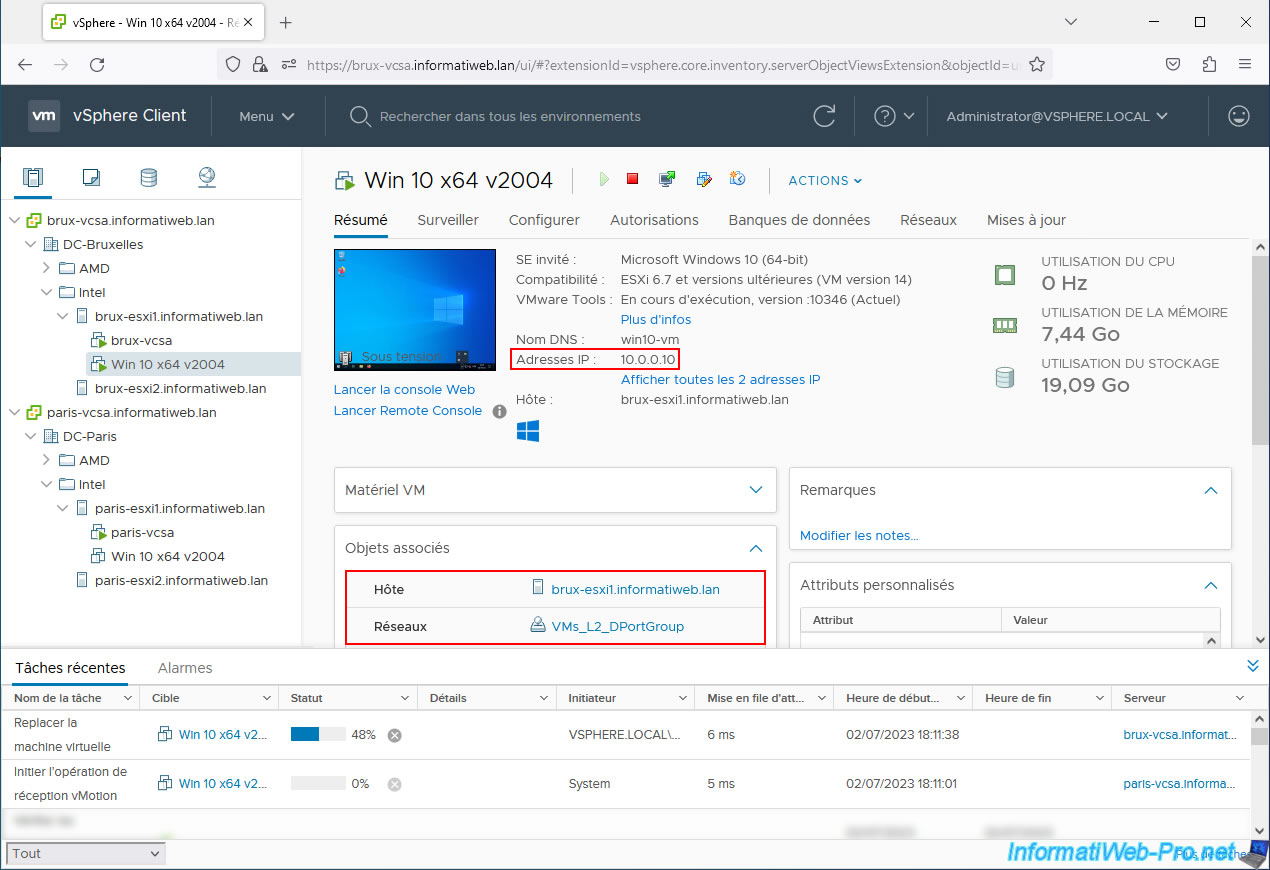The image size is (1270, 870).
Task: Cancel the Initier l'opération de réception vMotion task
Action: [x=395, y=784]
